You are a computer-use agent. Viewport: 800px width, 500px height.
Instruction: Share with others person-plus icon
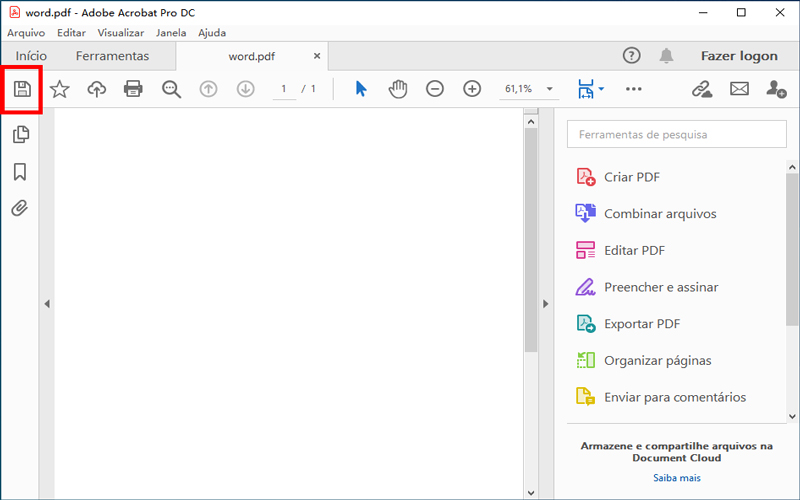tap(776, 89)
